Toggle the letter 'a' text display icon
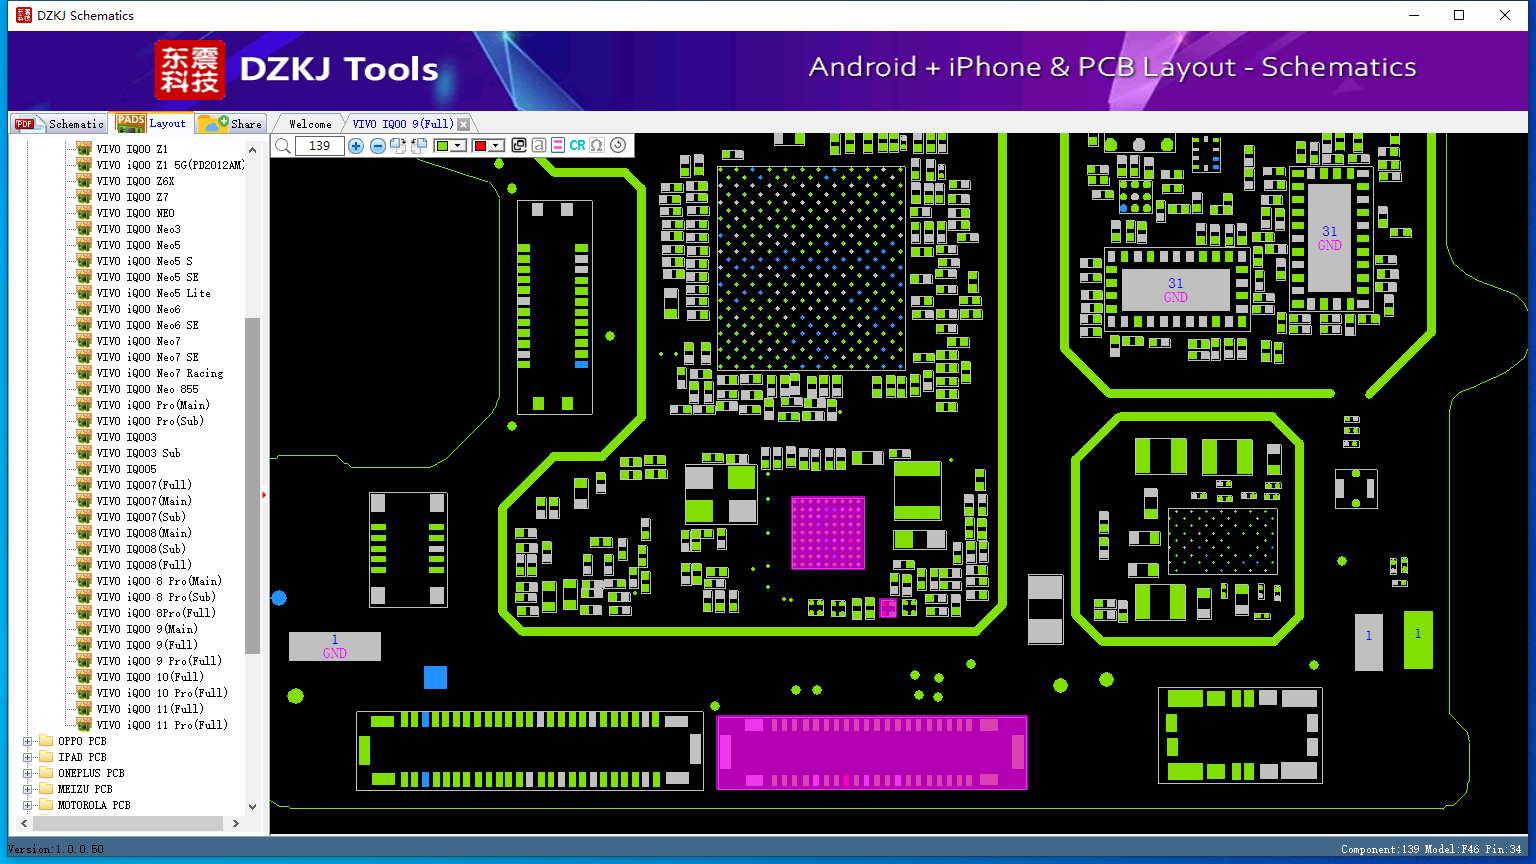Viewport: 1536px width, 864px height. pos(539,146)
